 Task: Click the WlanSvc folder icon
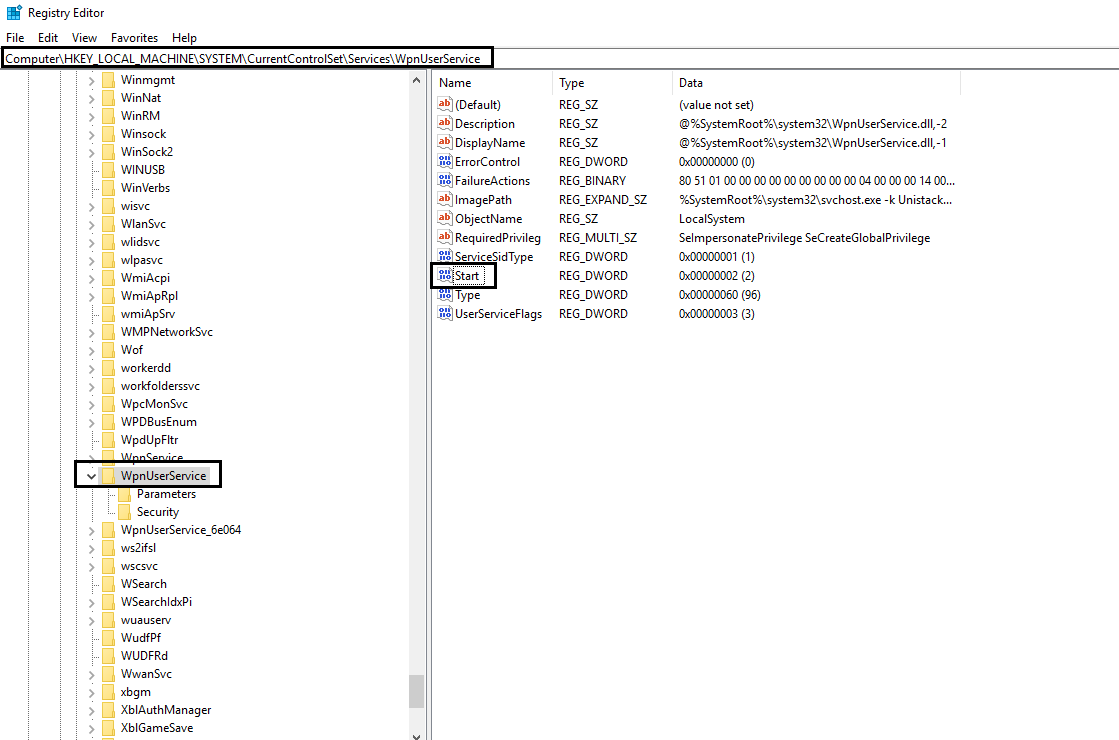(108, 224)
